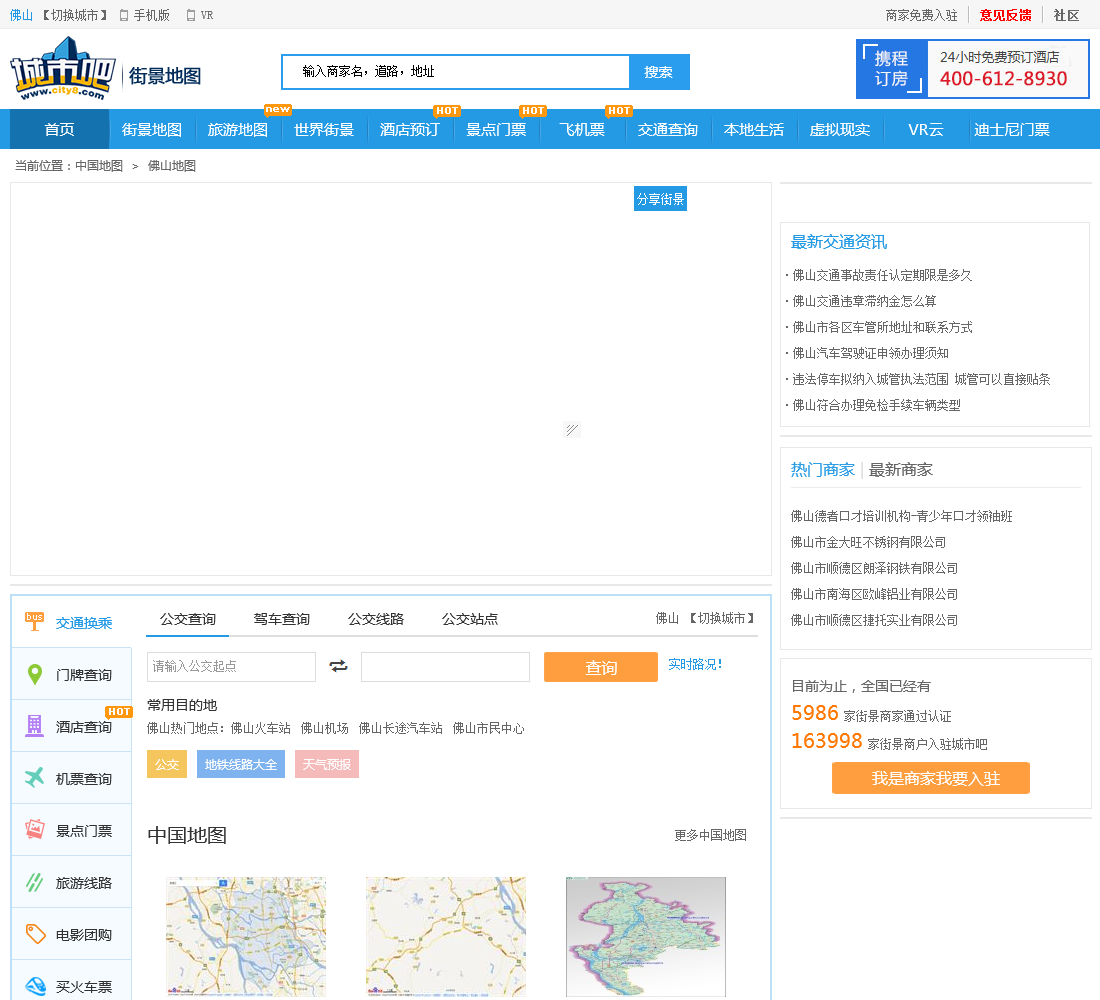This screenshot has width=1100, height=1000.
Task: Switch to the 热门商家 tab
Action: (822, 469)
